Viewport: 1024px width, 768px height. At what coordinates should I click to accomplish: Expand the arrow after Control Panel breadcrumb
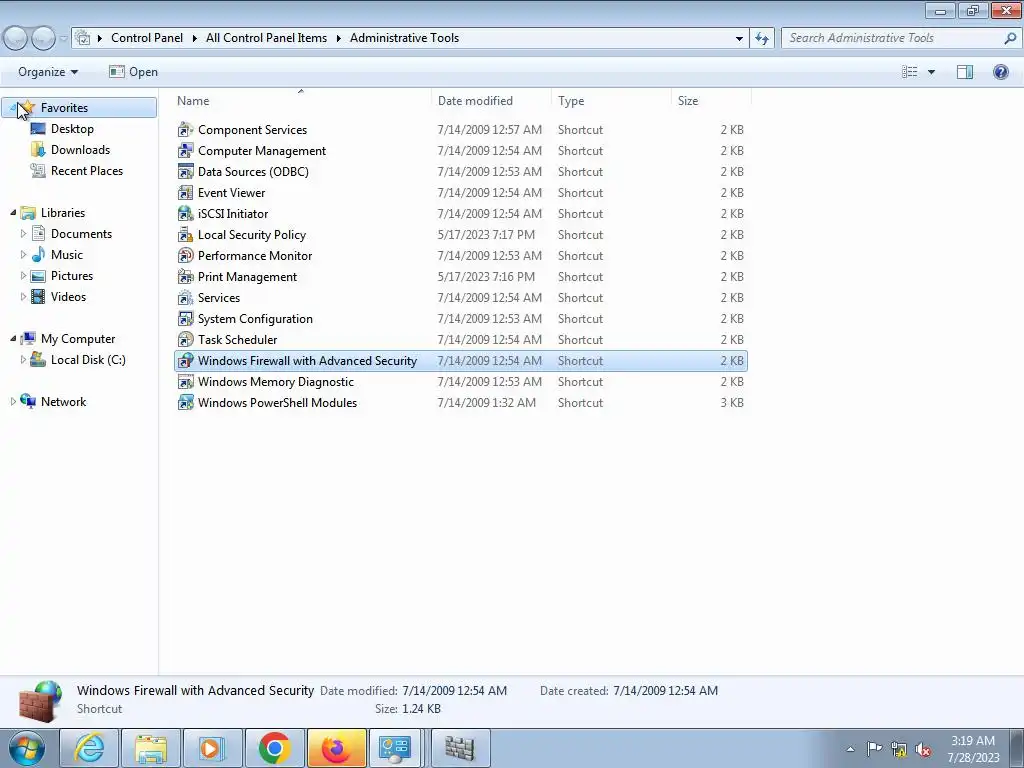[195, 39]
